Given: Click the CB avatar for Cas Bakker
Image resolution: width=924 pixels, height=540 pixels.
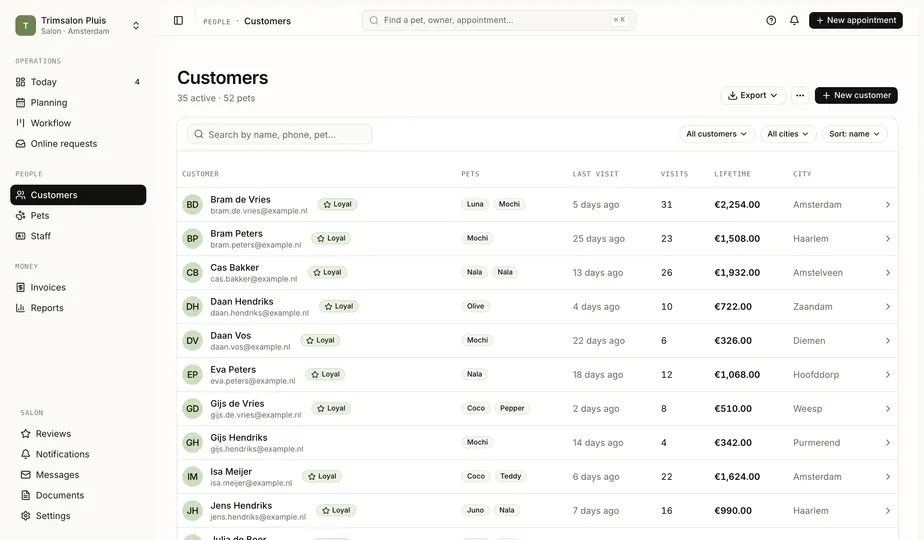Looking at the screenshot, I should (192, 272).
